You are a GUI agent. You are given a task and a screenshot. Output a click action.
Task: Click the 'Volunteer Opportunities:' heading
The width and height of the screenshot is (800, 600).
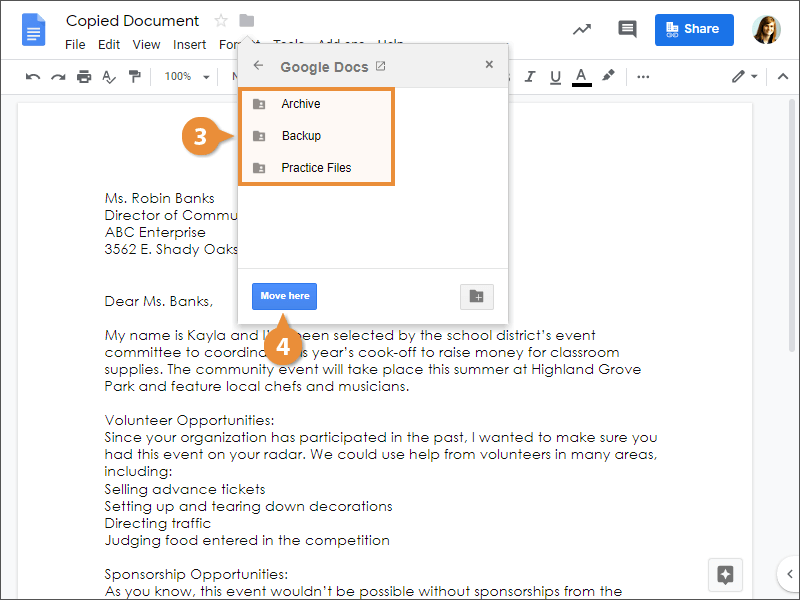point(189,420)
